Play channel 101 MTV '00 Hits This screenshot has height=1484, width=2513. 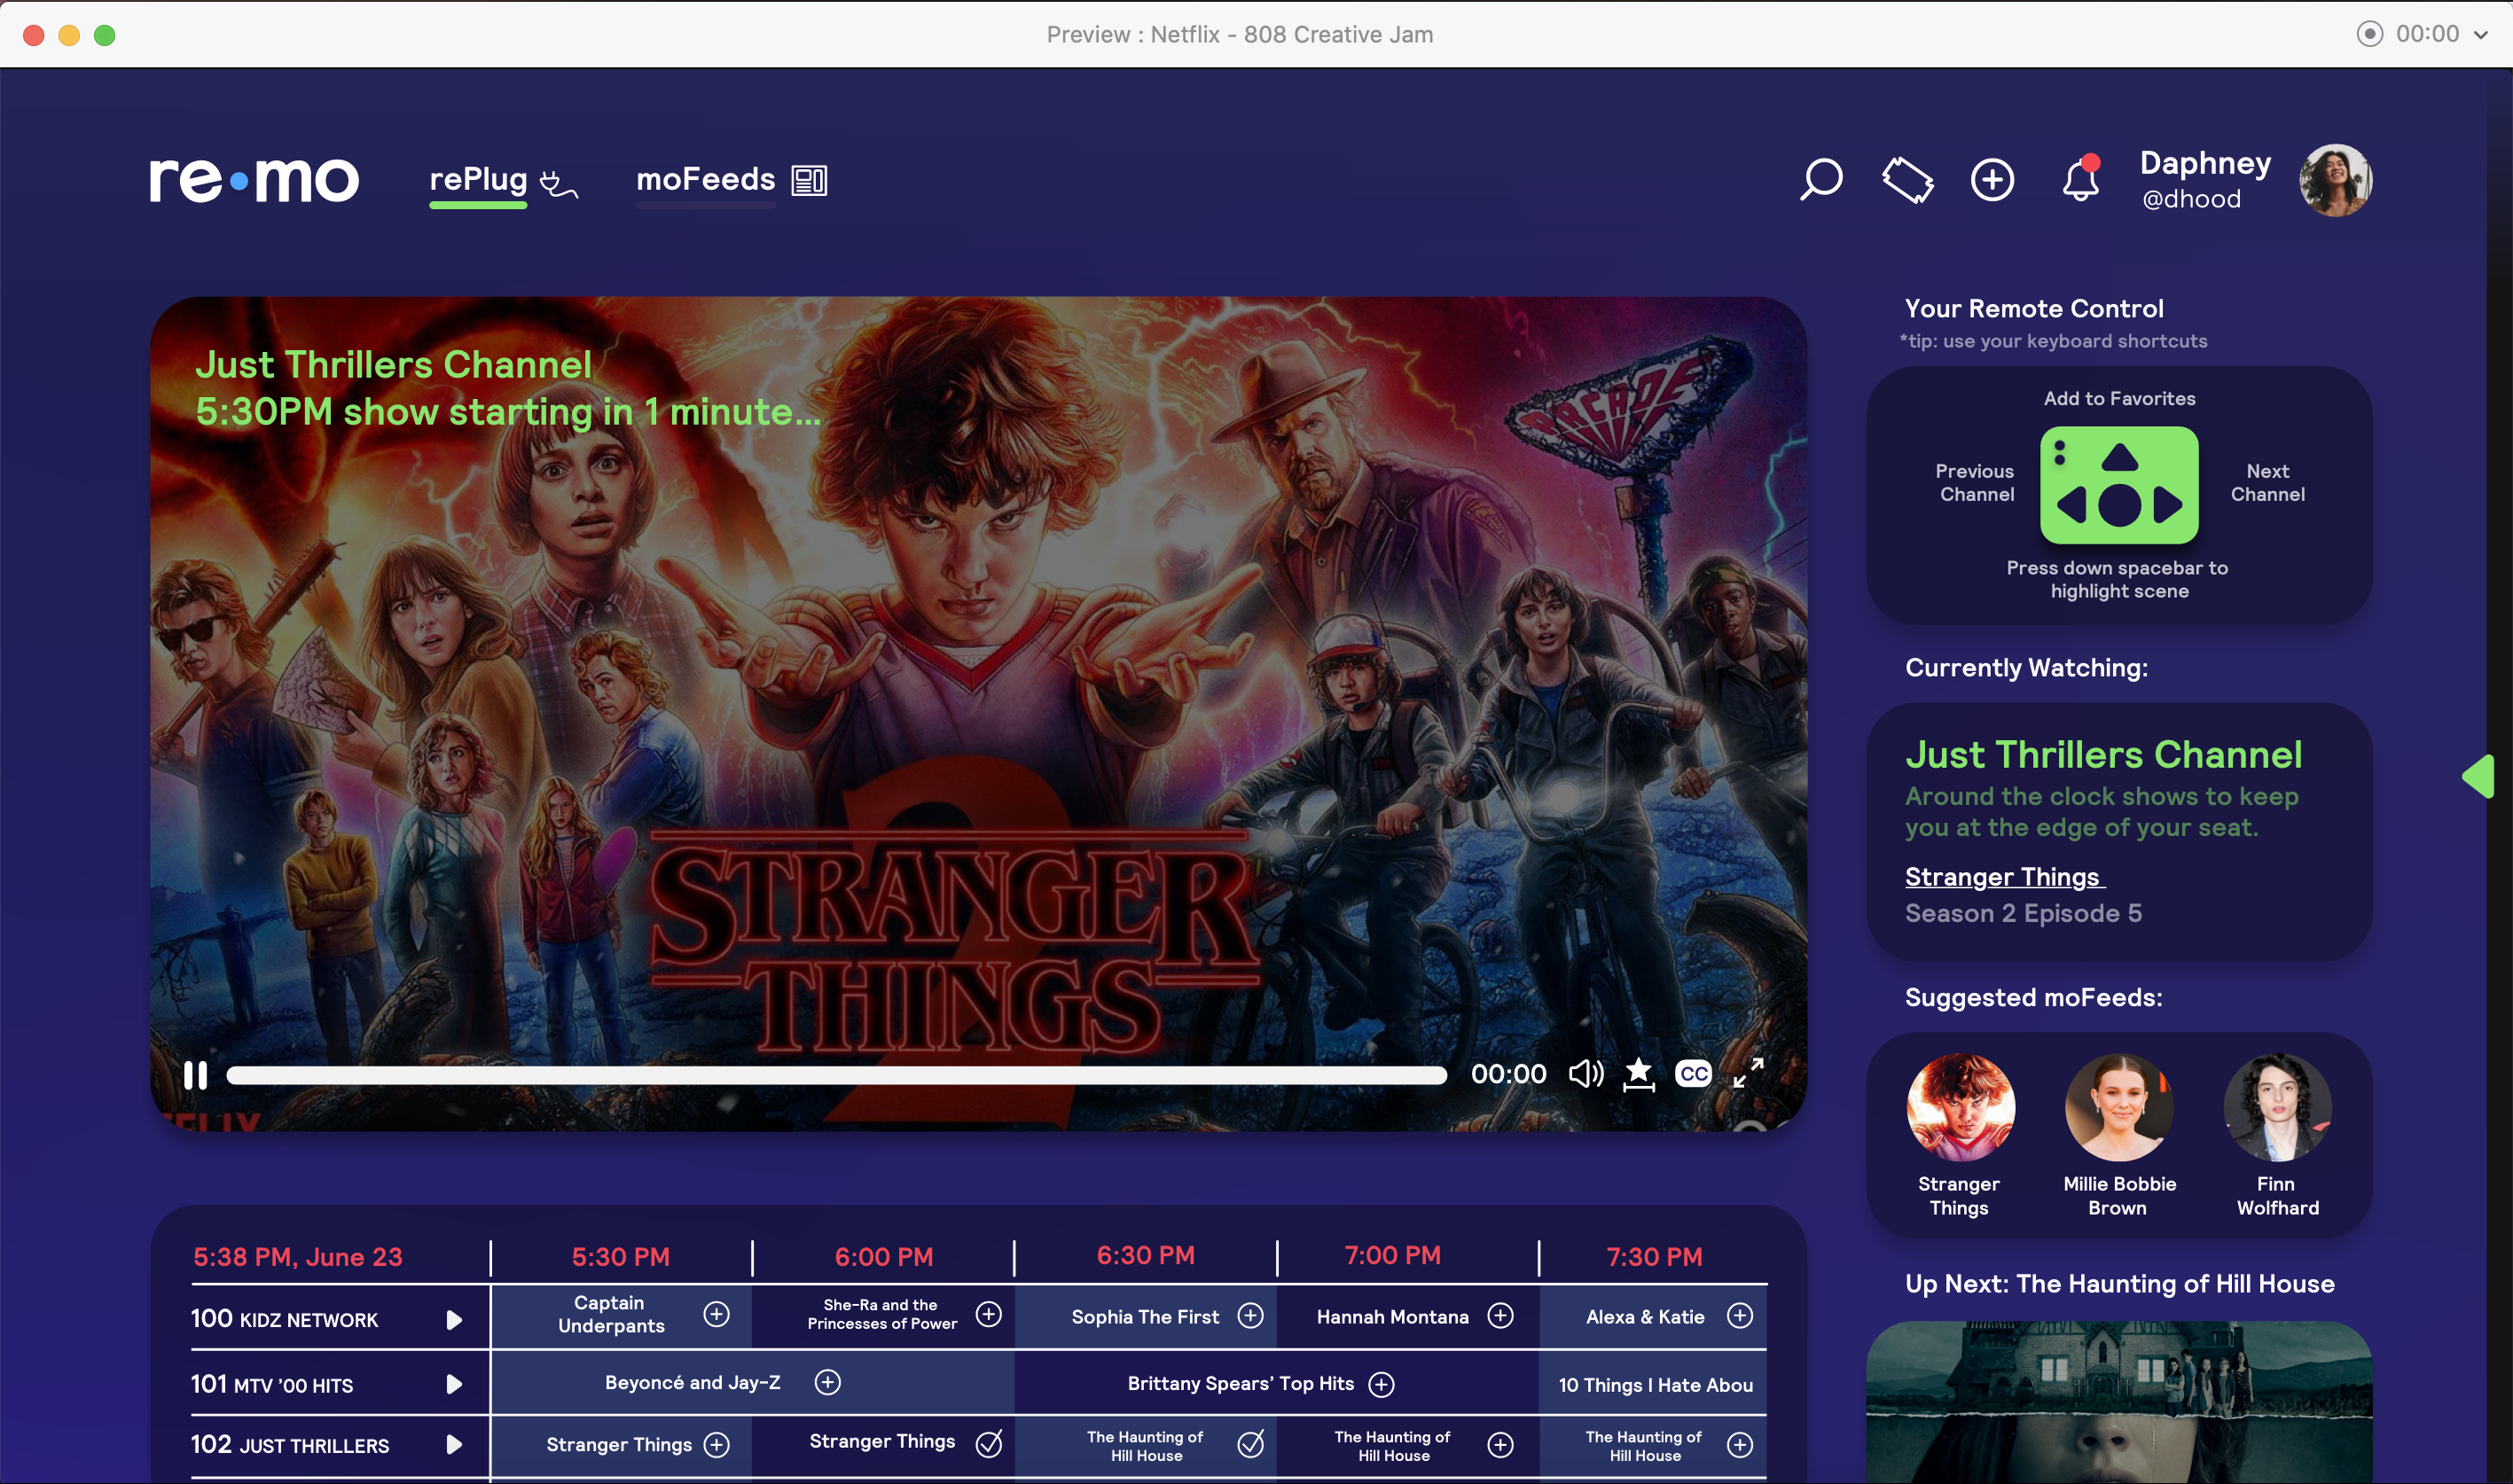tap(453, 1384)
